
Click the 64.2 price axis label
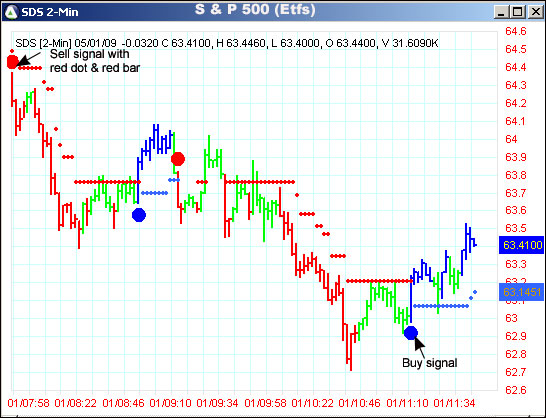tap(516, 103)
